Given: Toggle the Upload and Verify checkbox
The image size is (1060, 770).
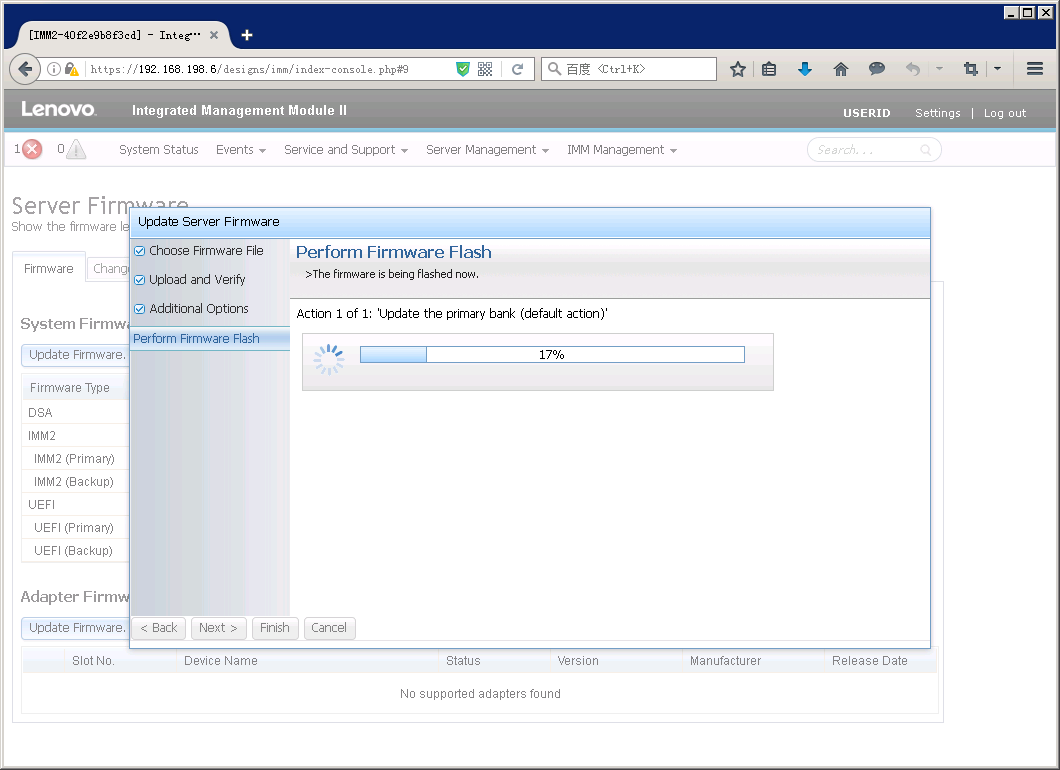Looking at the screenshot, I should tap(140, 280).
